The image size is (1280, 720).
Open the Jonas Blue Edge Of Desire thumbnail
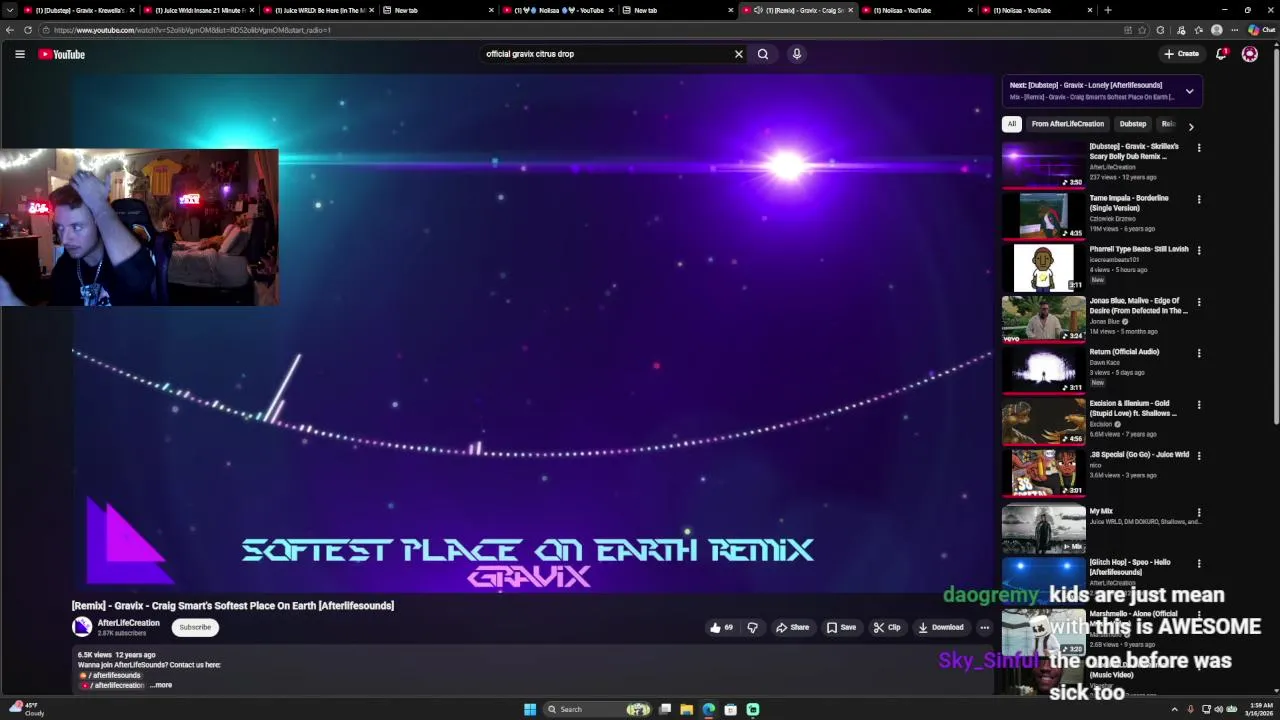pos(1043,319)
